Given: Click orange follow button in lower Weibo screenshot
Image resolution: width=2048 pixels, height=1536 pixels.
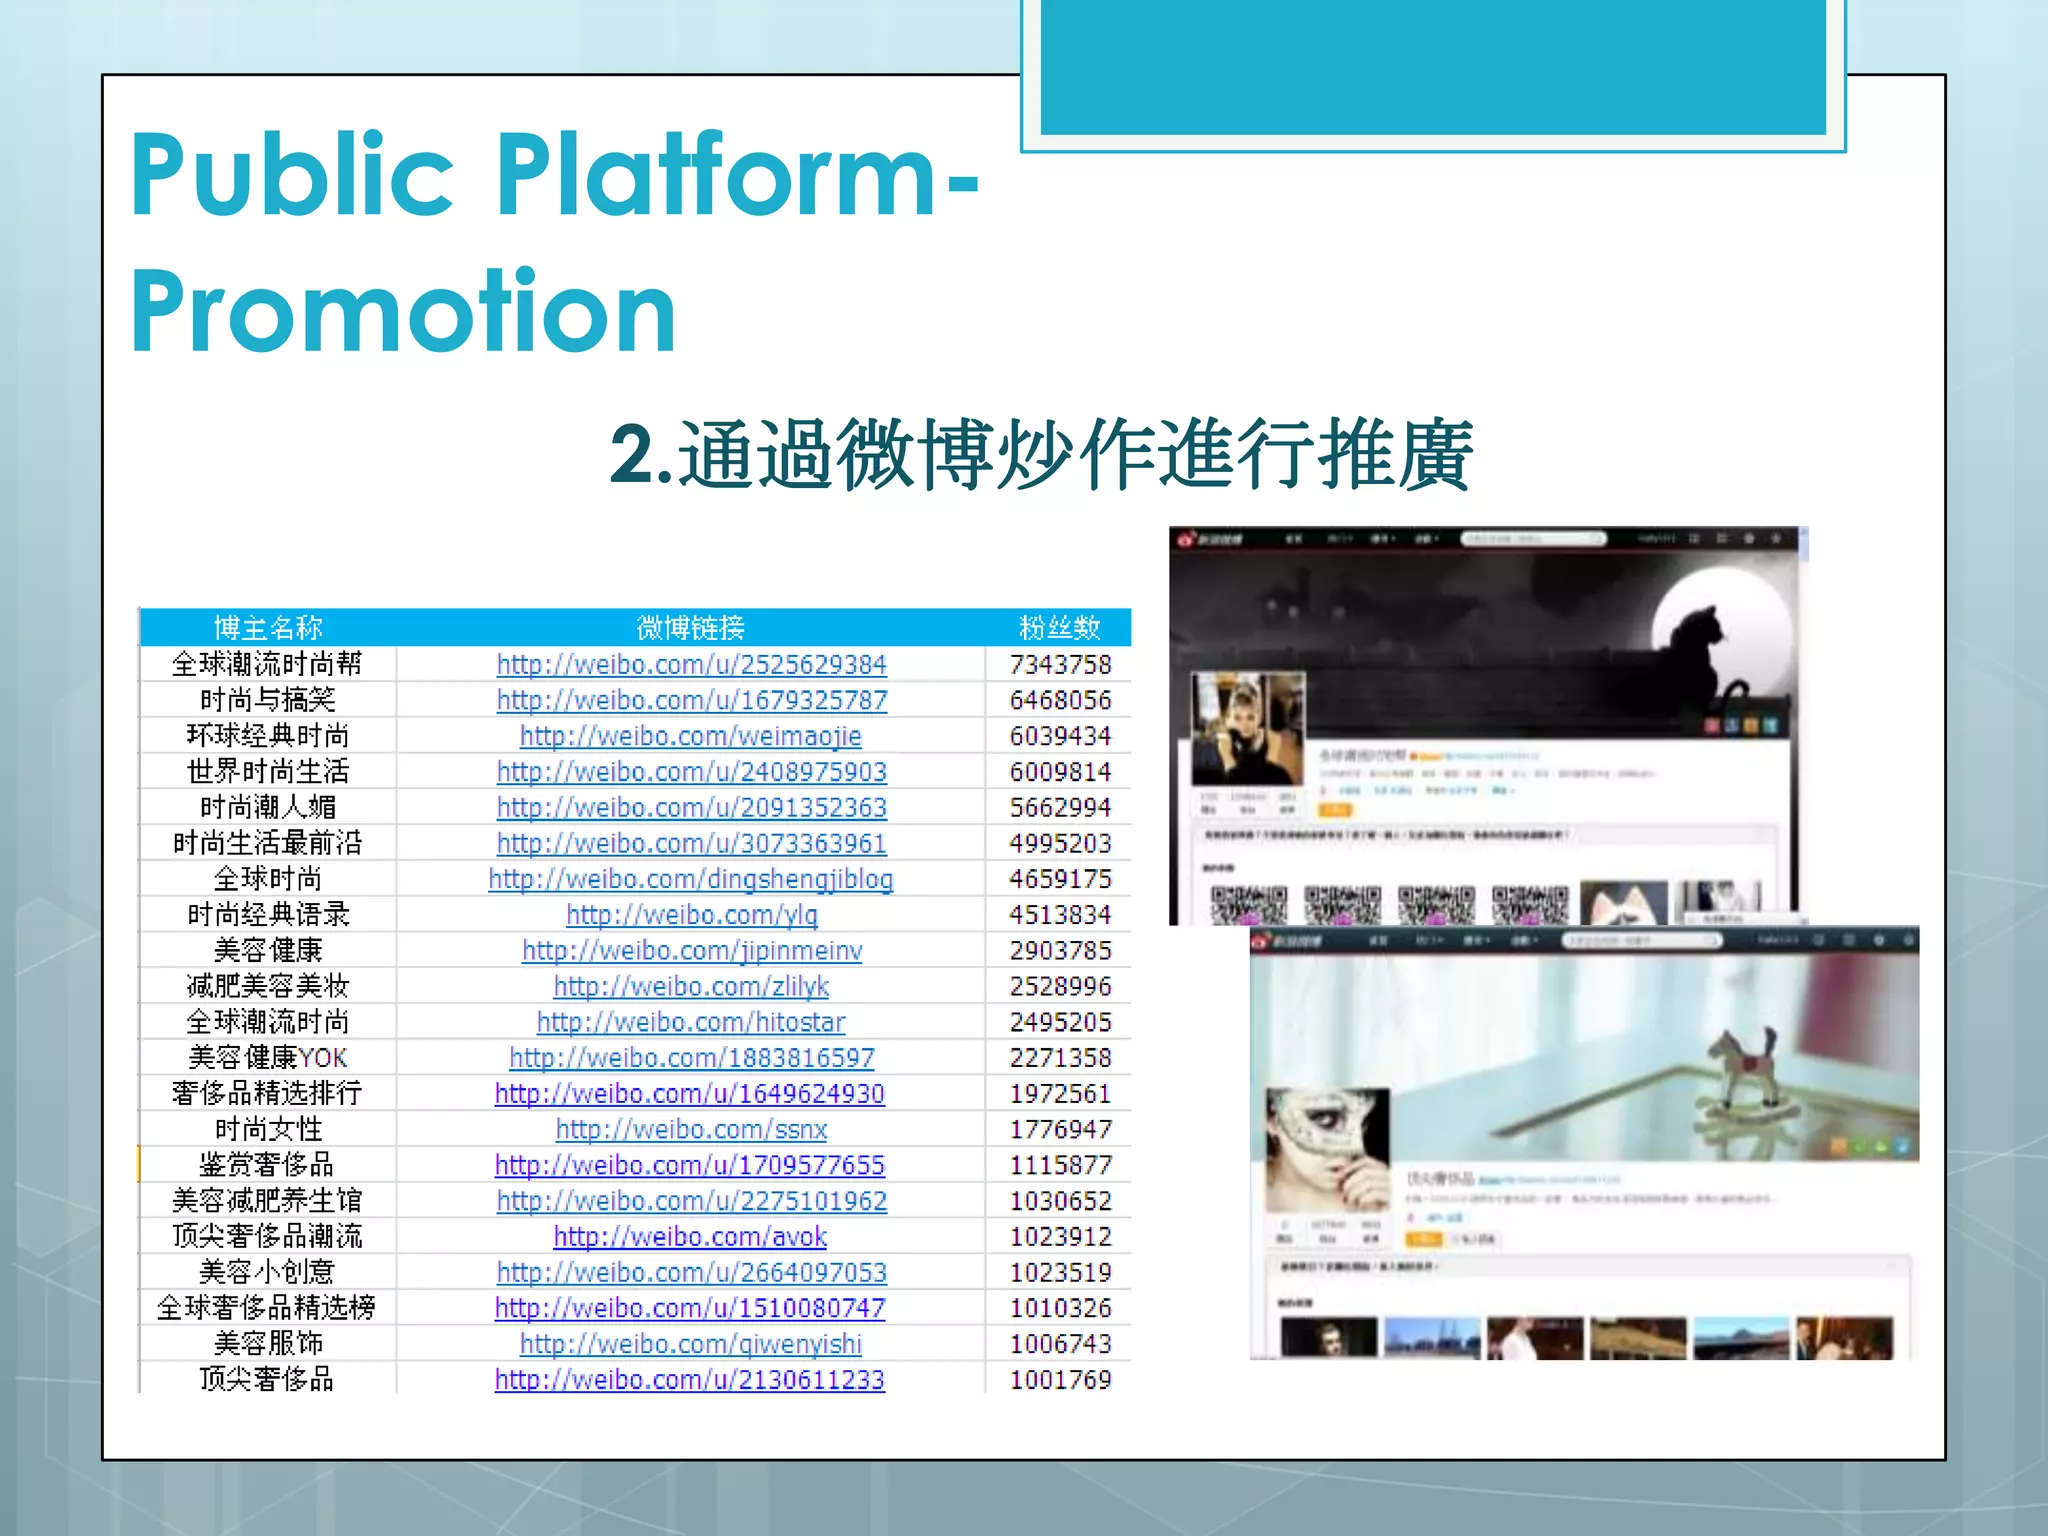Looking at the screenshot, I should tap(1424, 1239).
